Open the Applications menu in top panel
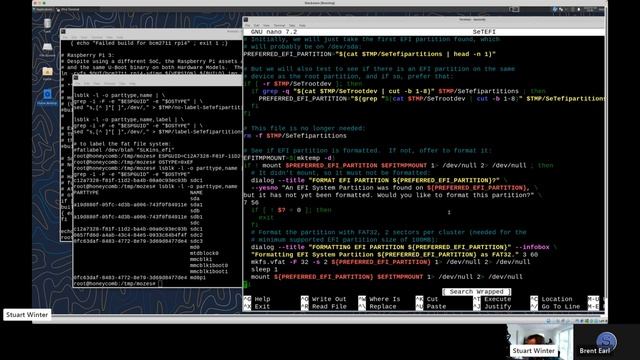640x360 pixels. [x=44, y=9]
